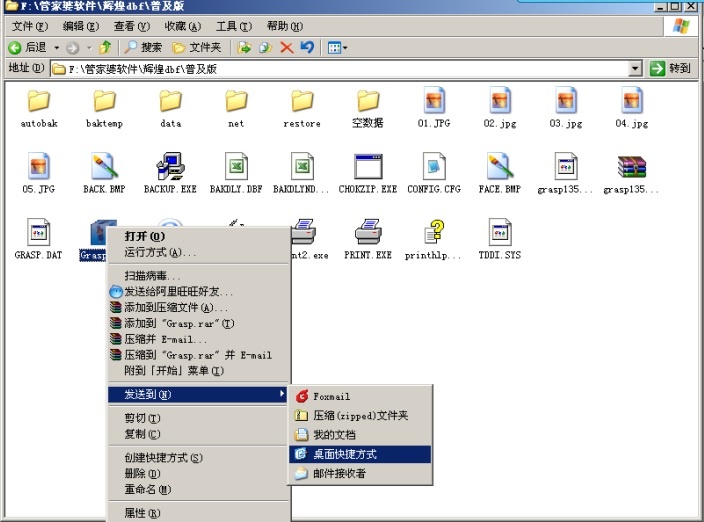Viewport: 704px width, 522px height.
Task: Expand the address bar dropdown
Action: click(635, 69)
